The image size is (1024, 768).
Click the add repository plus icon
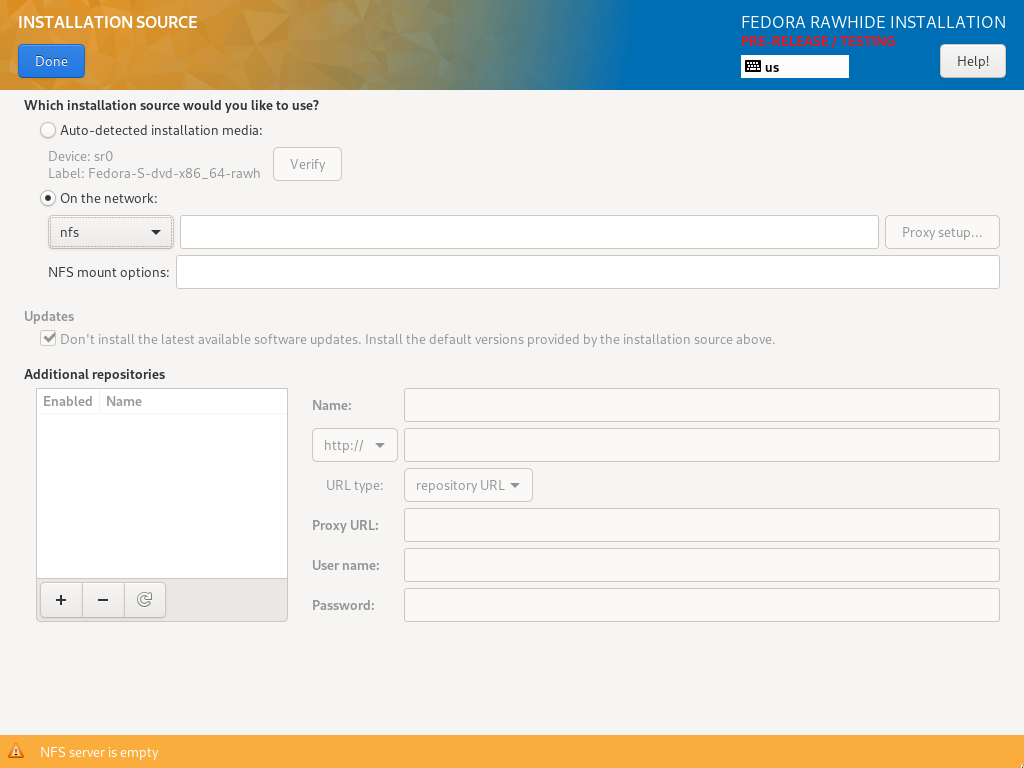click(61, 600)
